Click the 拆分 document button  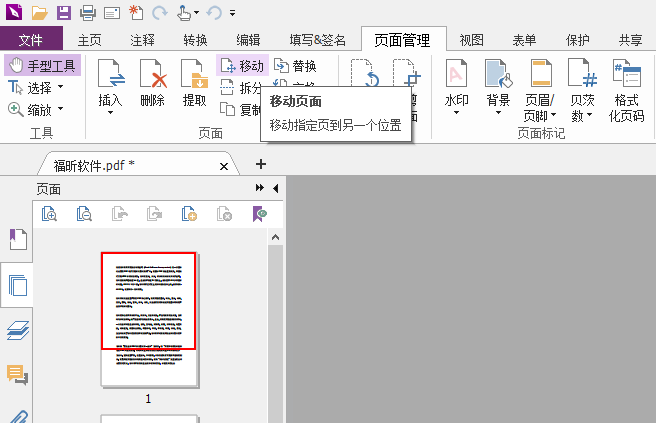pos(240,88)
